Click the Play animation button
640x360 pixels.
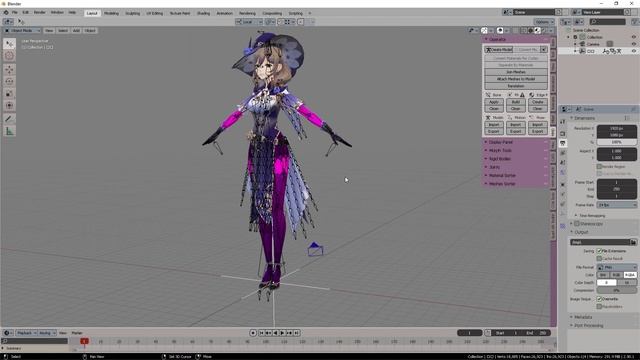pyautogui.click(x=282, y=333)
